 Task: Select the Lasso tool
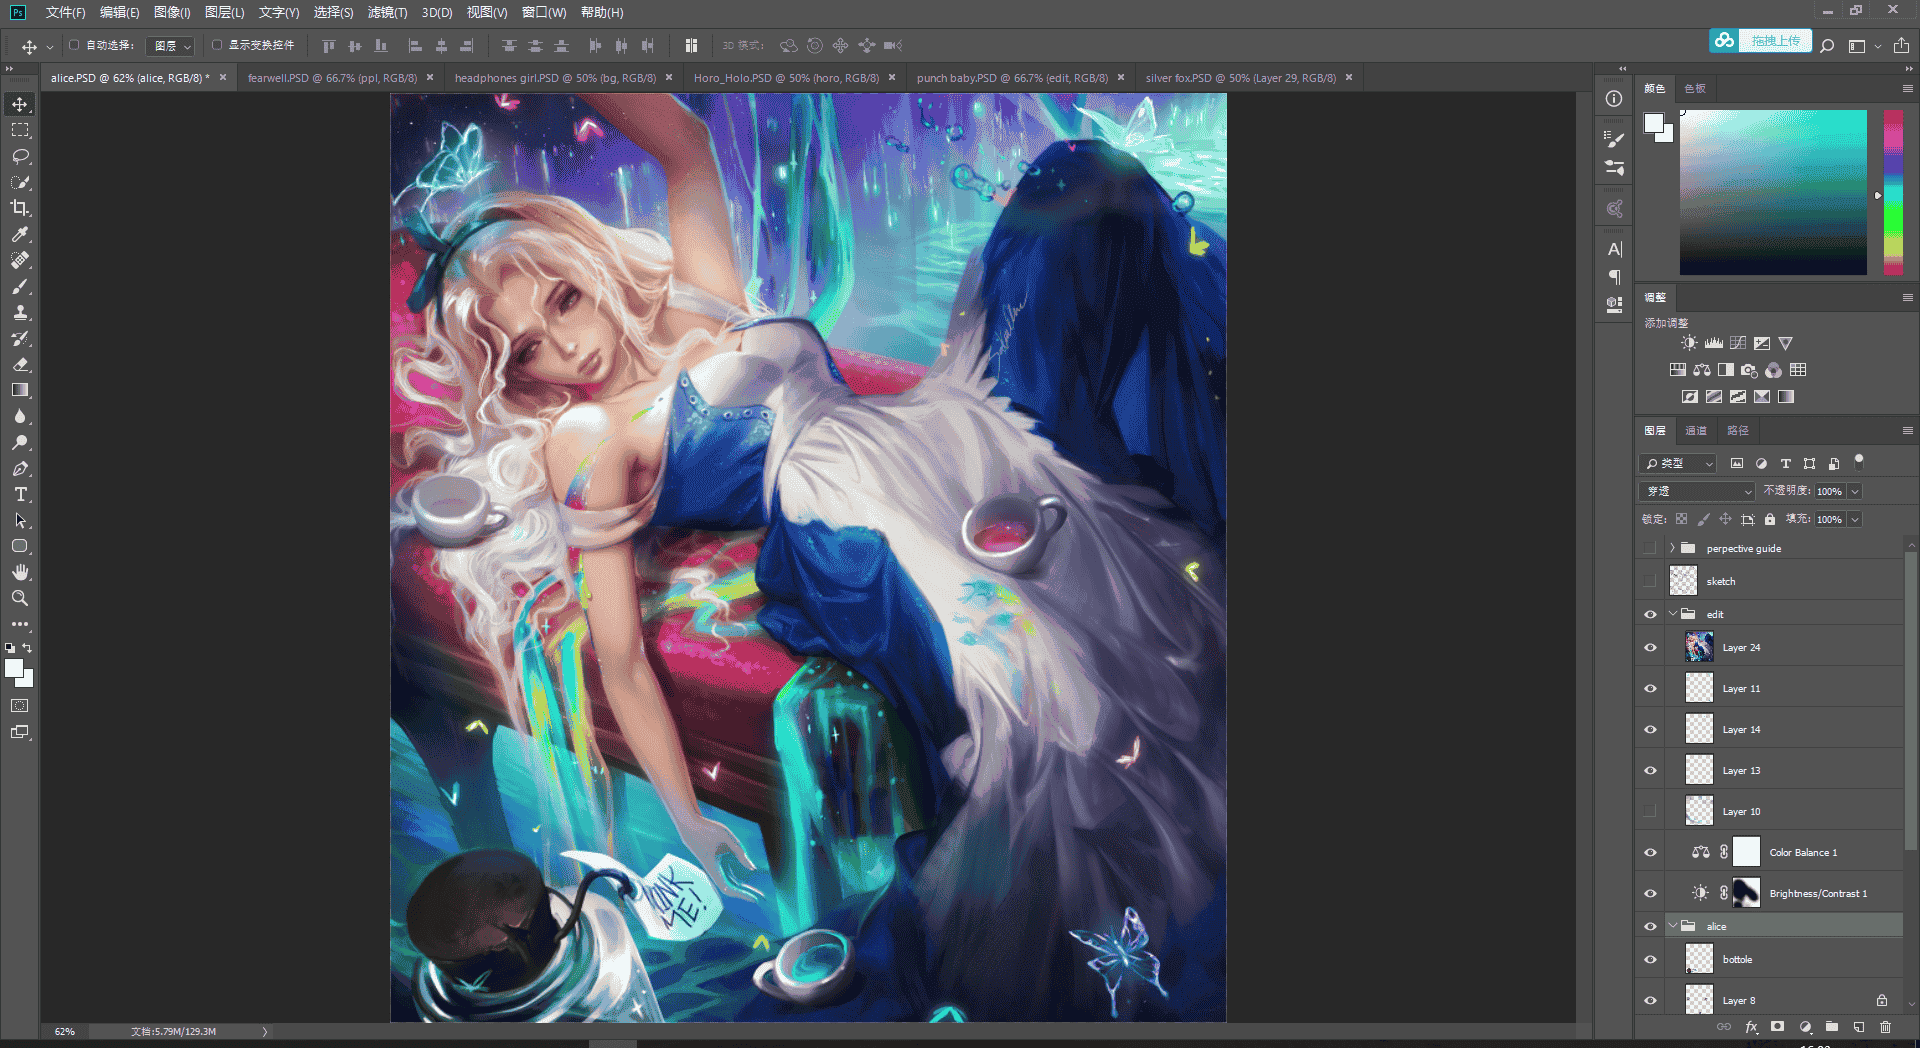point(20,156)
